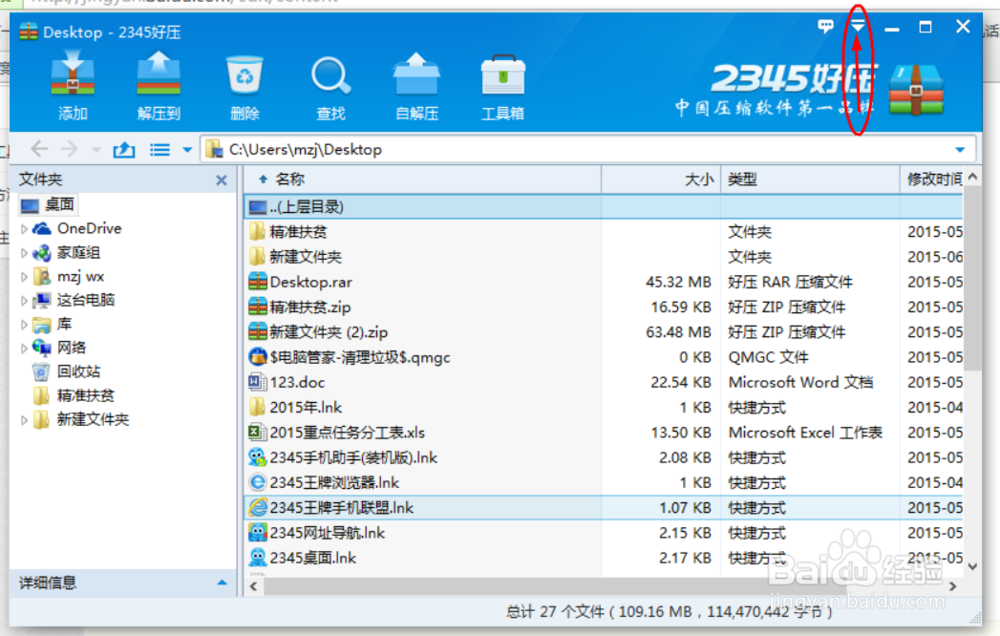Click the 123.doc Word document icon
The width and height of the screenshot is (1000, 636).
click(x=258, y=382)
